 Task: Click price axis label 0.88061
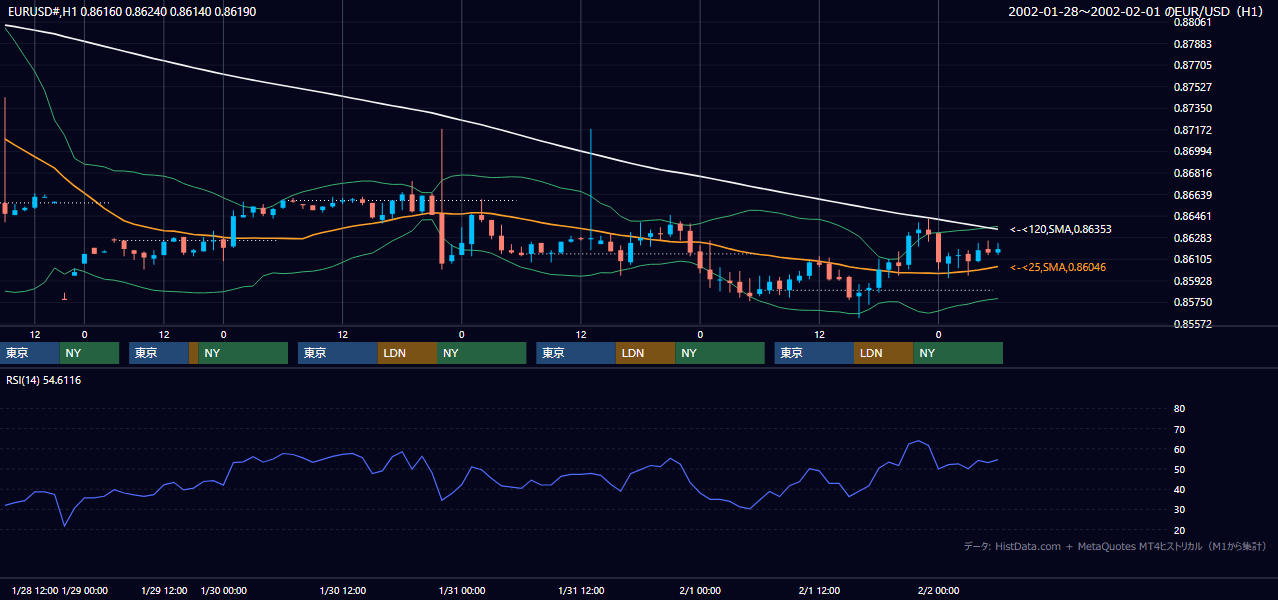(x=1192, y=22)
